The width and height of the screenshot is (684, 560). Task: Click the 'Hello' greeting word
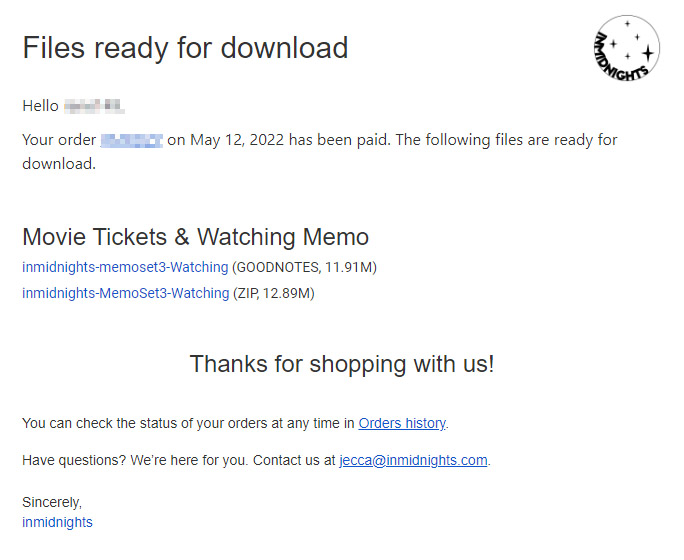coord(41,105)
